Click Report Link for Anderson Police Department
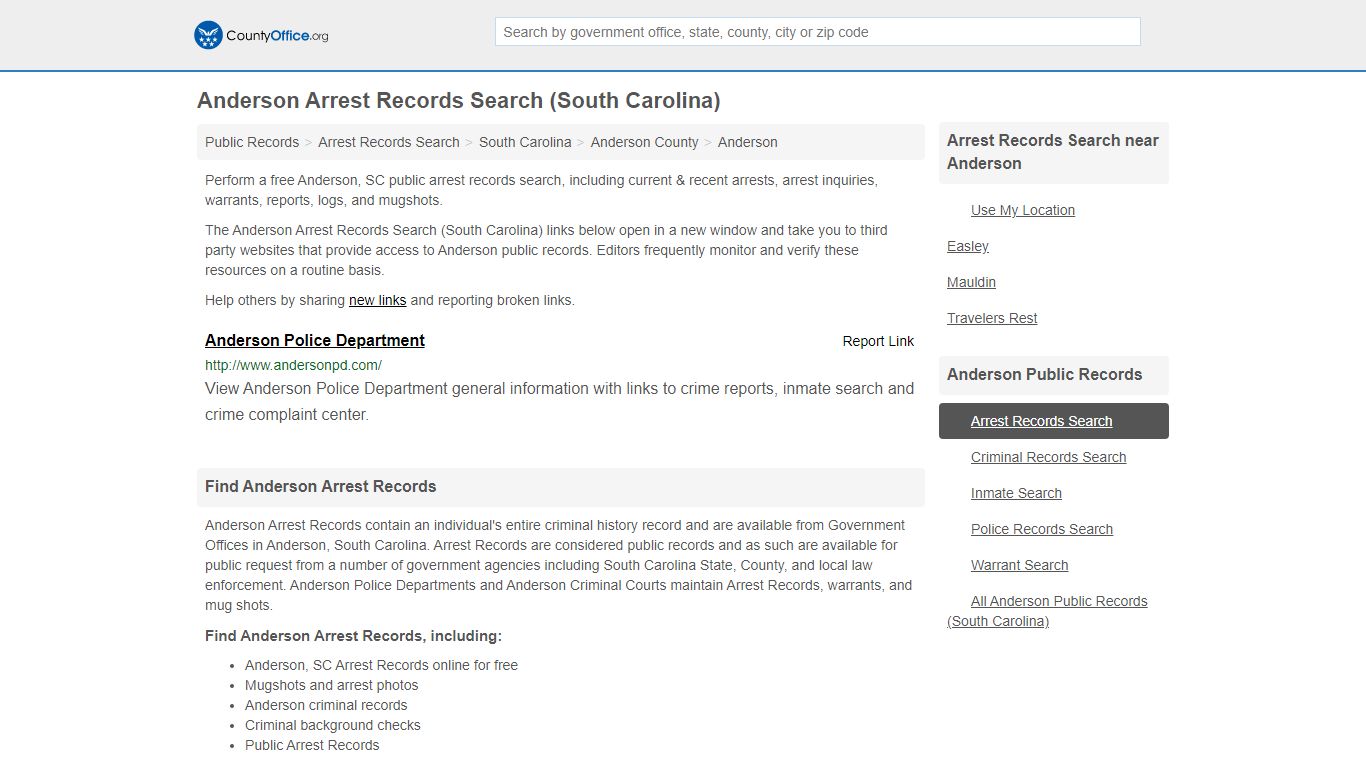The width and height of the screenshot is (1366, 768). tap(878, 341)
